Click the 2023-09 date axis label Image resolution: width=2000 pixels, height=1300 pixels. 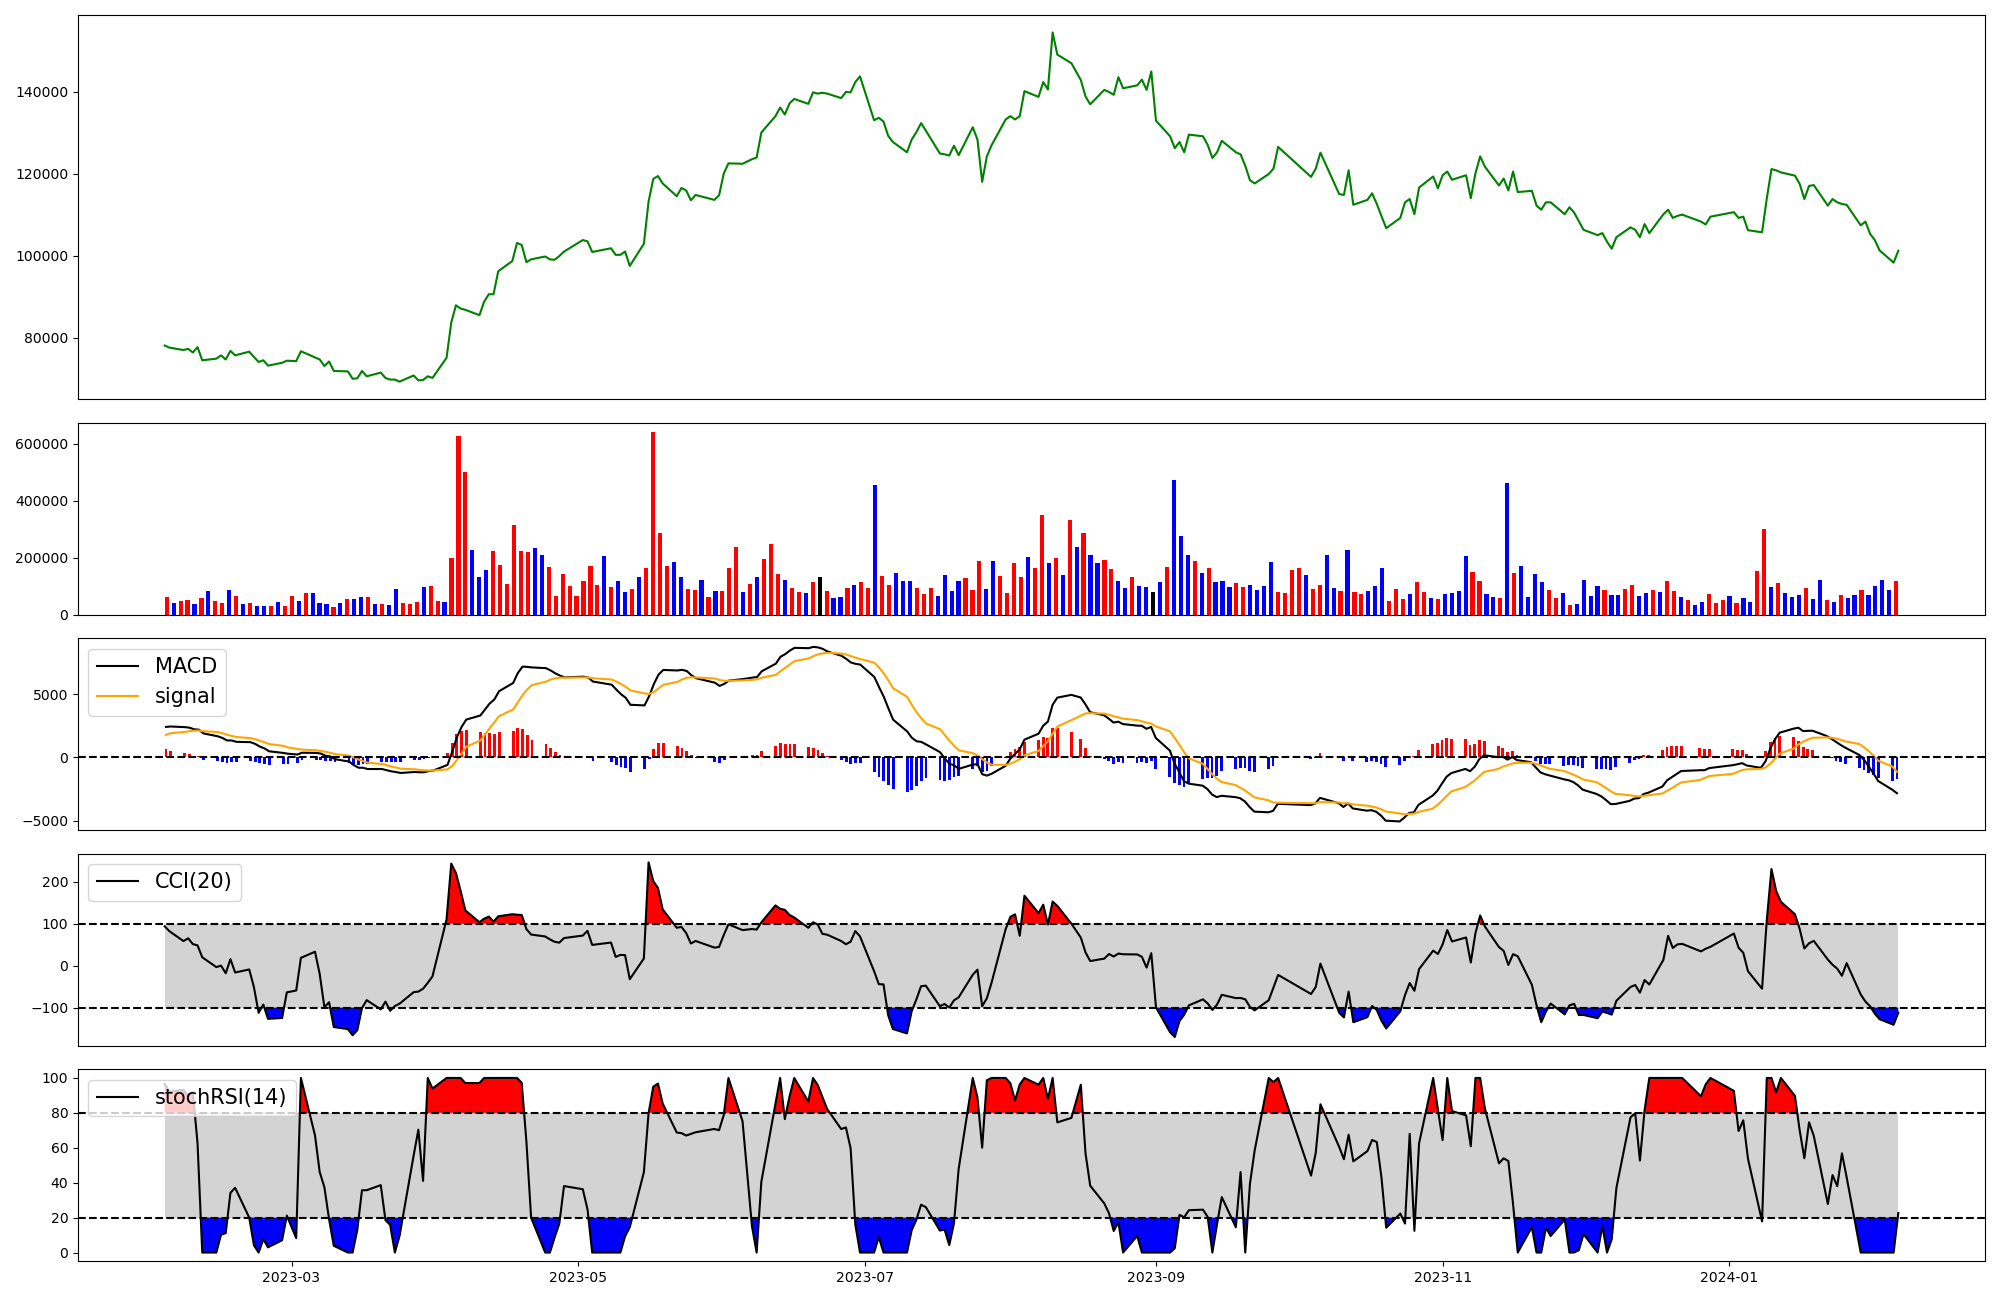1156,1277
